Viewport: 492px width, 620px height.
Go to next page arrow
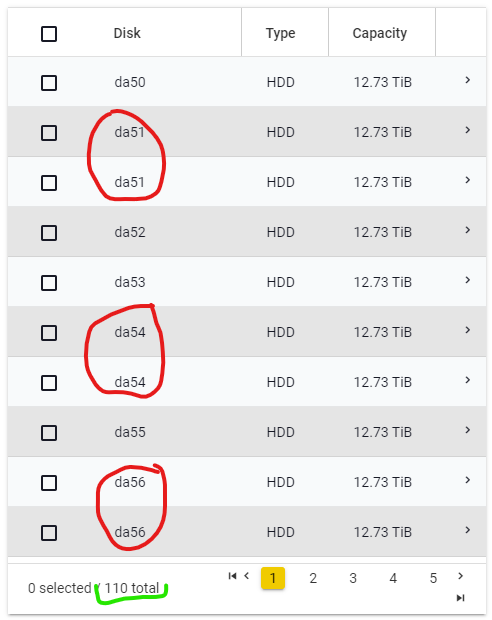pyautogui.click(x=460, y=576)
